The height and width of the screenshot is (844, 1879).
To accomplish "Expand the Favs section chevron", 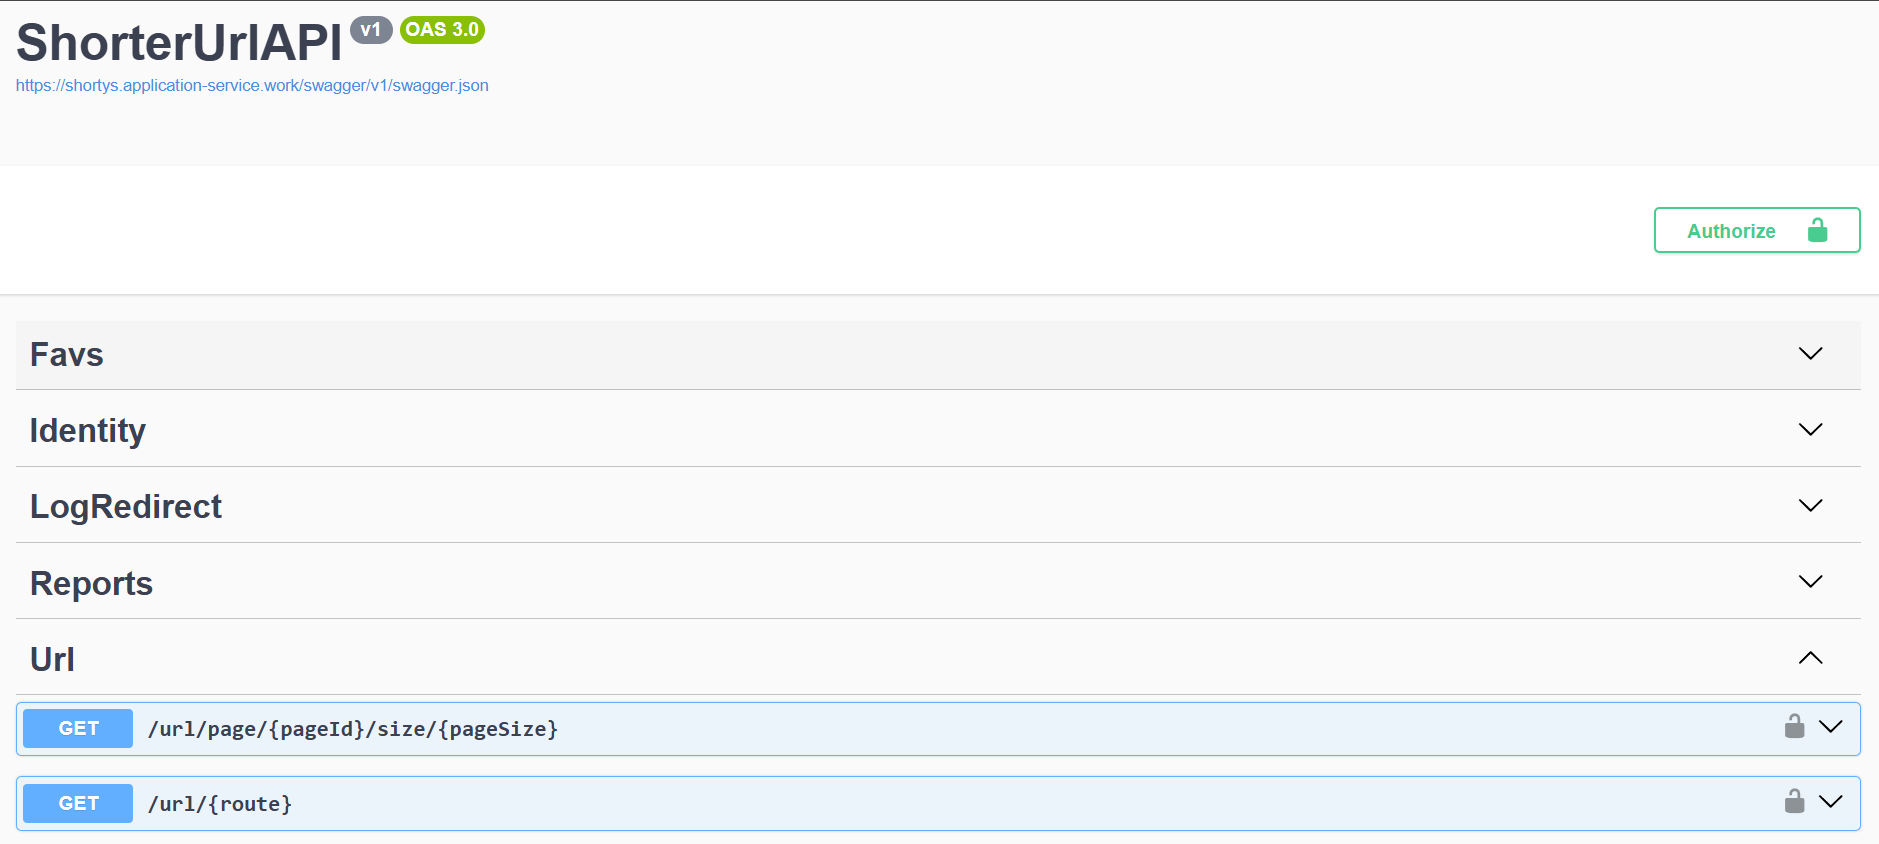I will (1810, 354).
